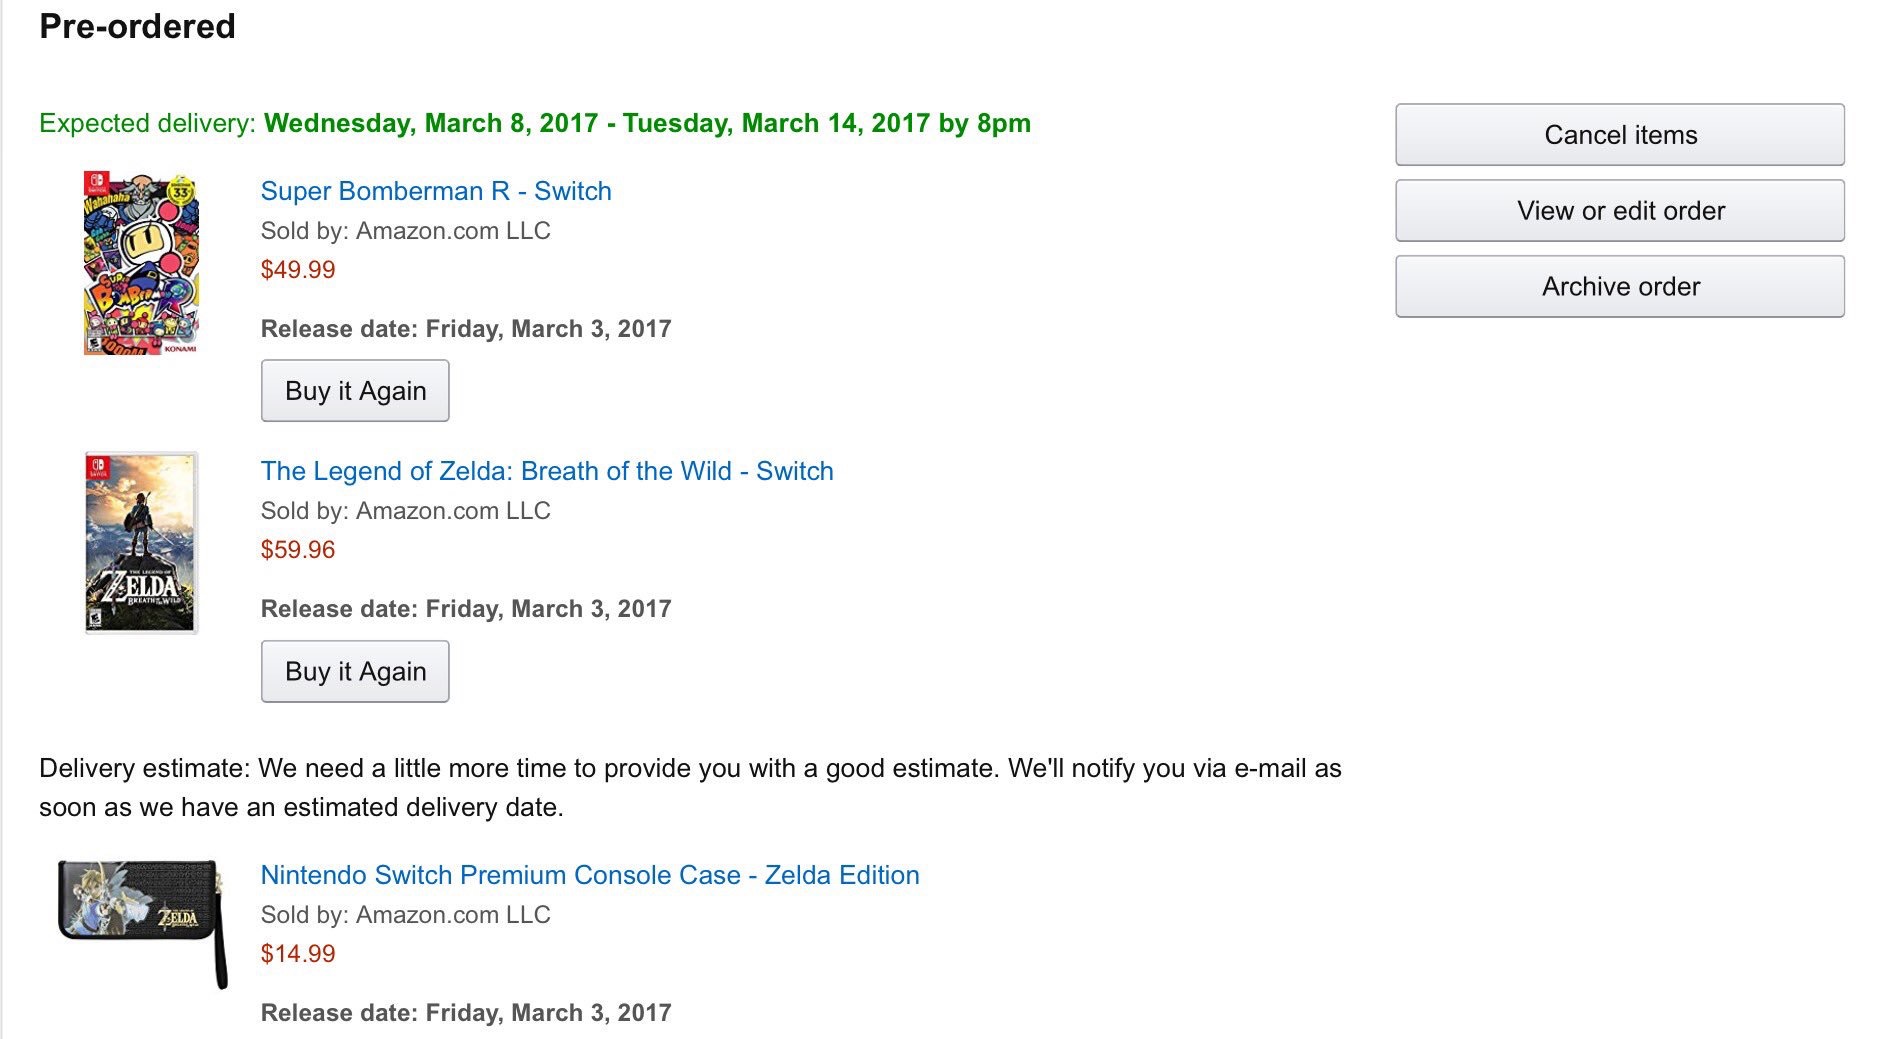Click the $49.99 price of Super Bomberman R

(x=298, y=270)
